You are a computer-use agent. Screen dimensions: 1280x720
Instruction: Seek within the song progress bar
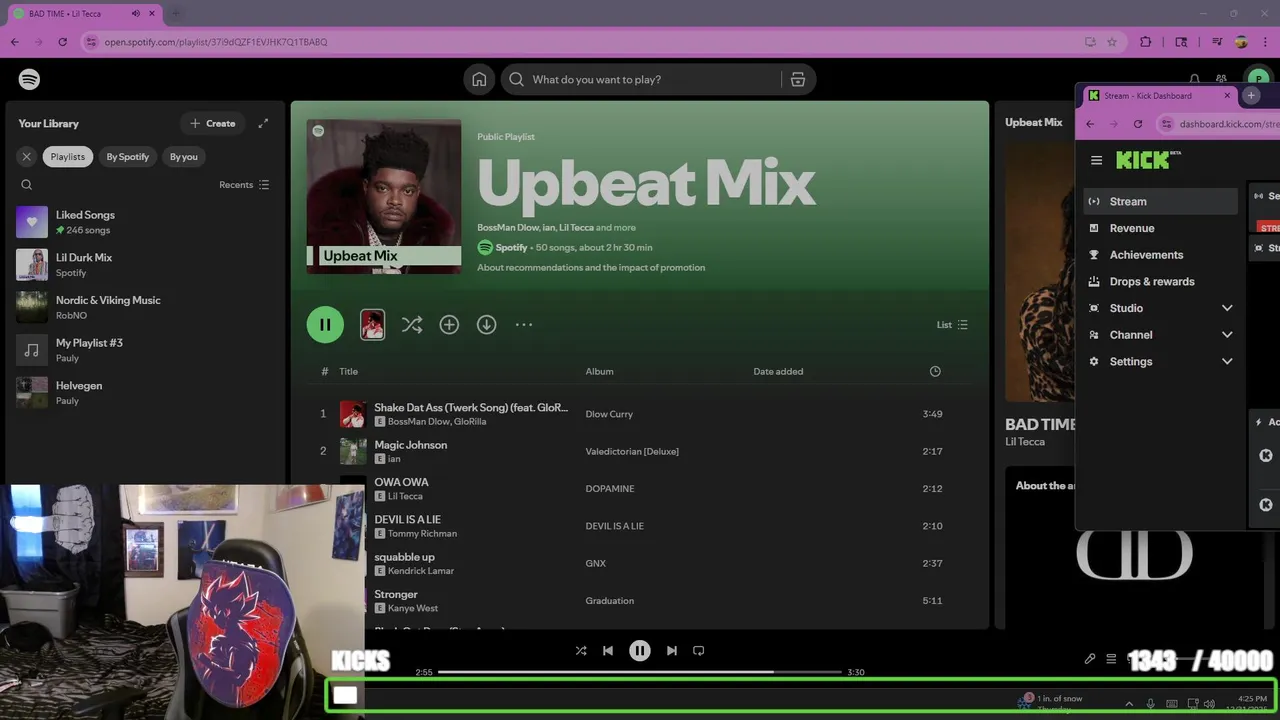click(640, 672)
